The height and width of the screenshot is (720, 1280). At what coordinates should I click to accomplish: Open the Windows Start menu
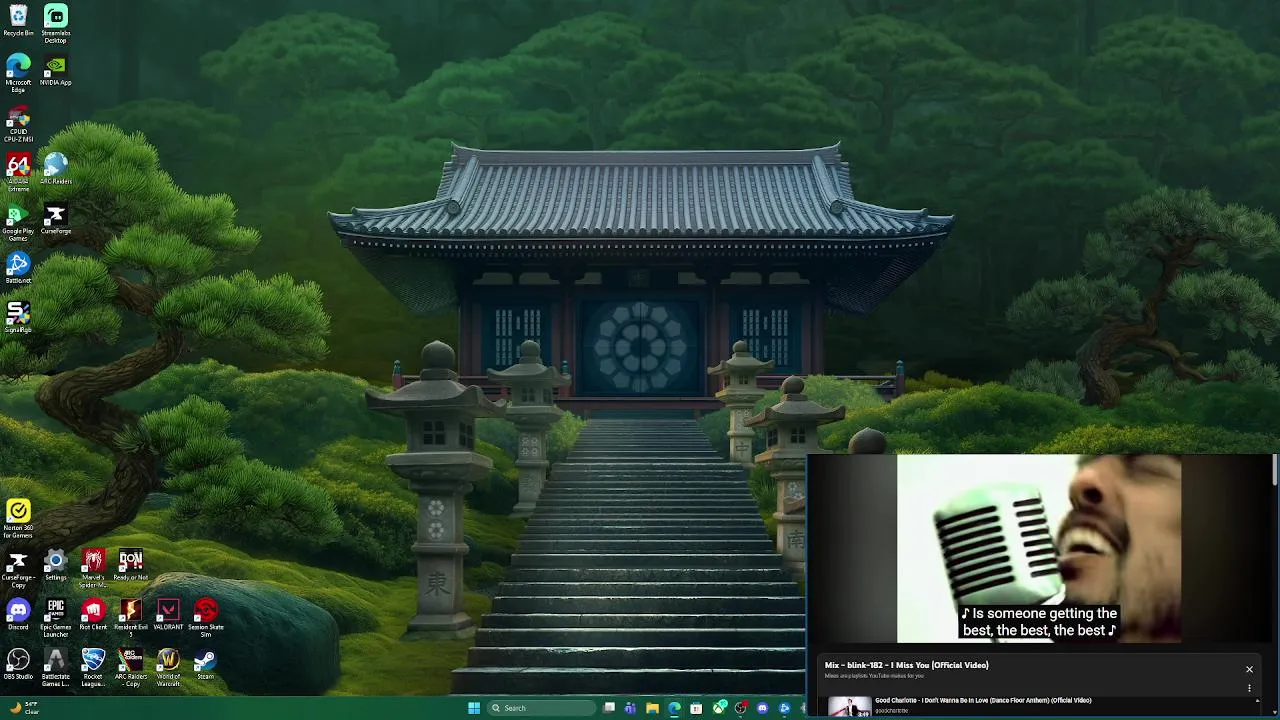coord(474,708)
